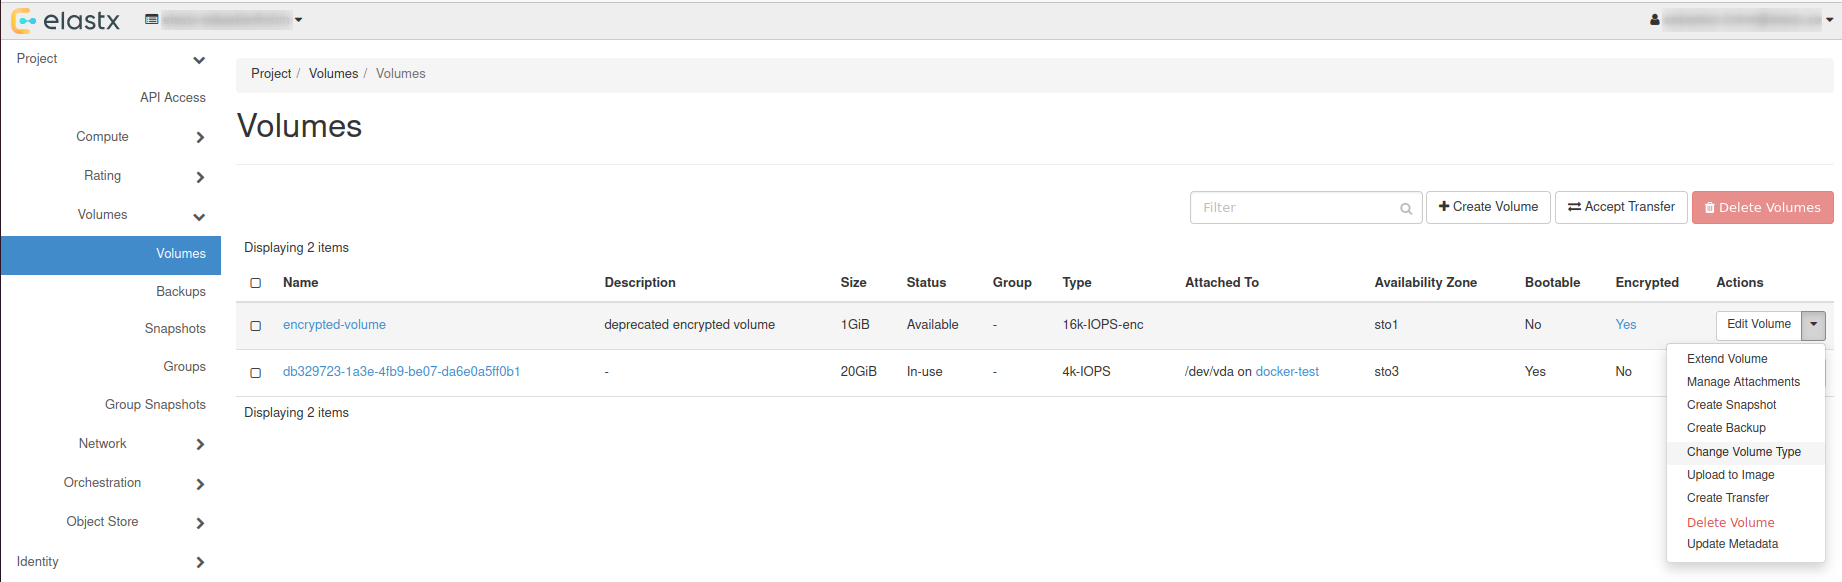Click the 4k-IOPS type cell
The height and width of the screenshot is (582, 1842).
(1086, 372)
